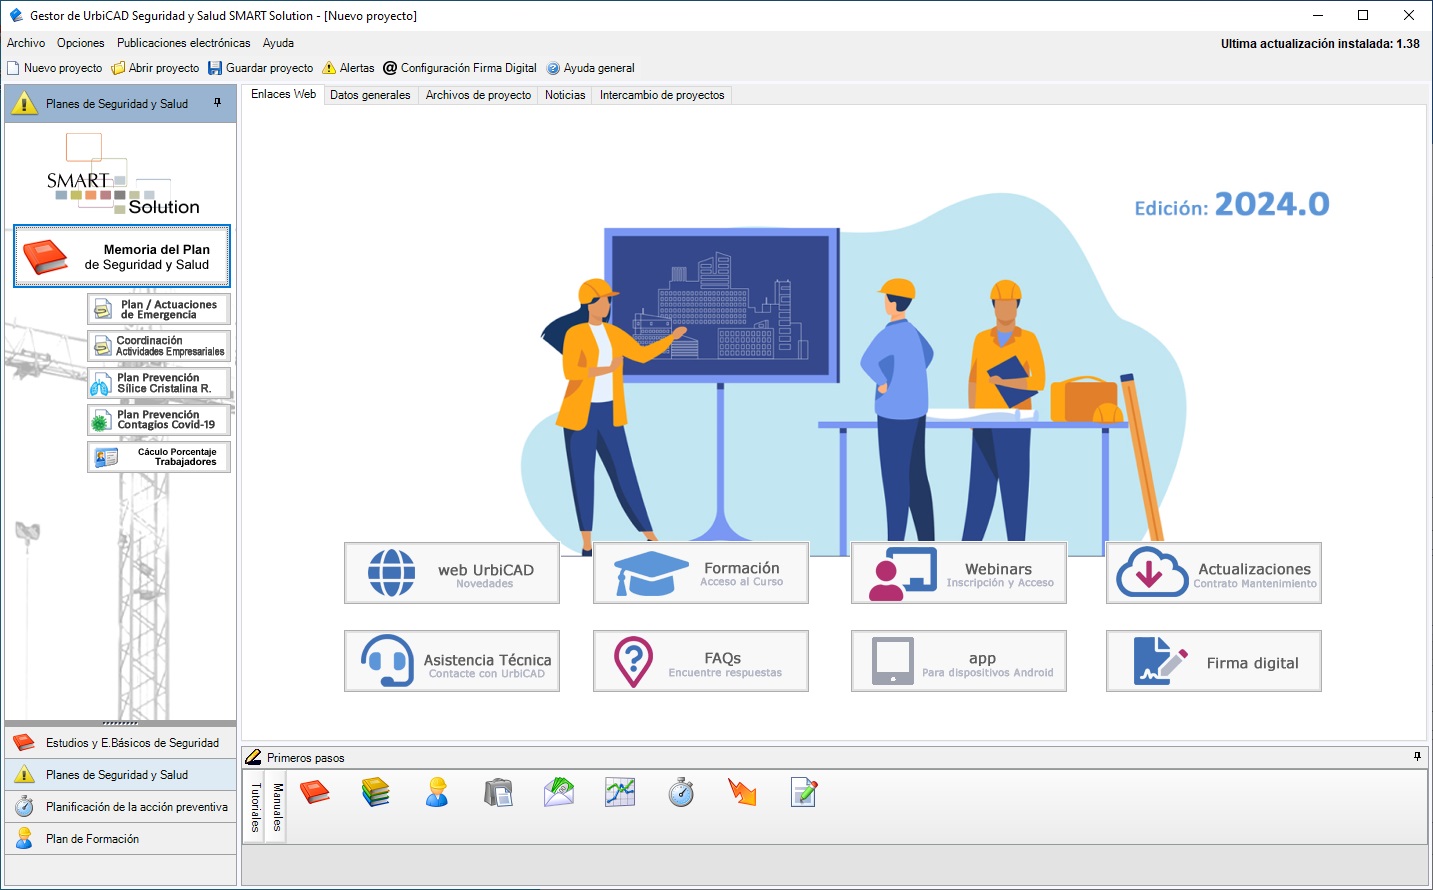Click the Webinars presenter icon

pos(902,573)
